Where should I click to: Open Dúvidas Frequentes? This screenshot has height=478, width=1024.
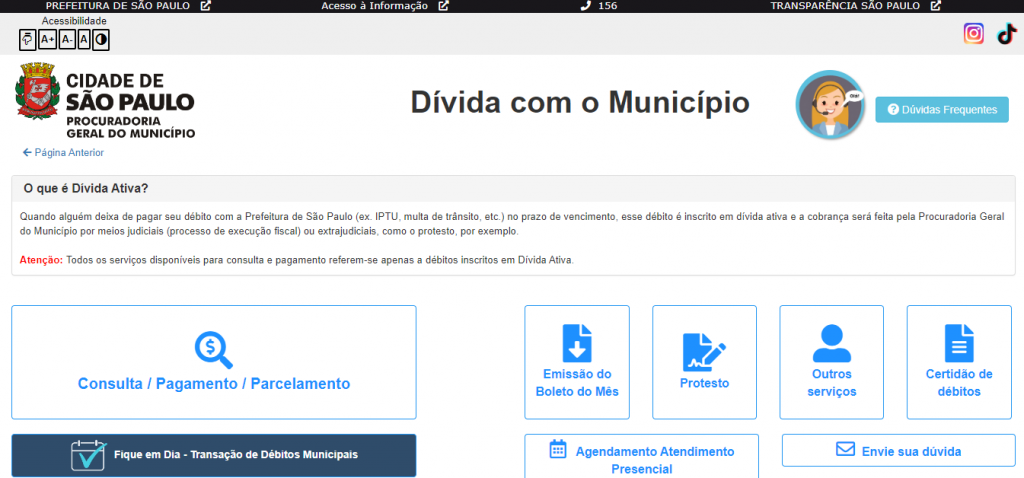pos(942,110)
